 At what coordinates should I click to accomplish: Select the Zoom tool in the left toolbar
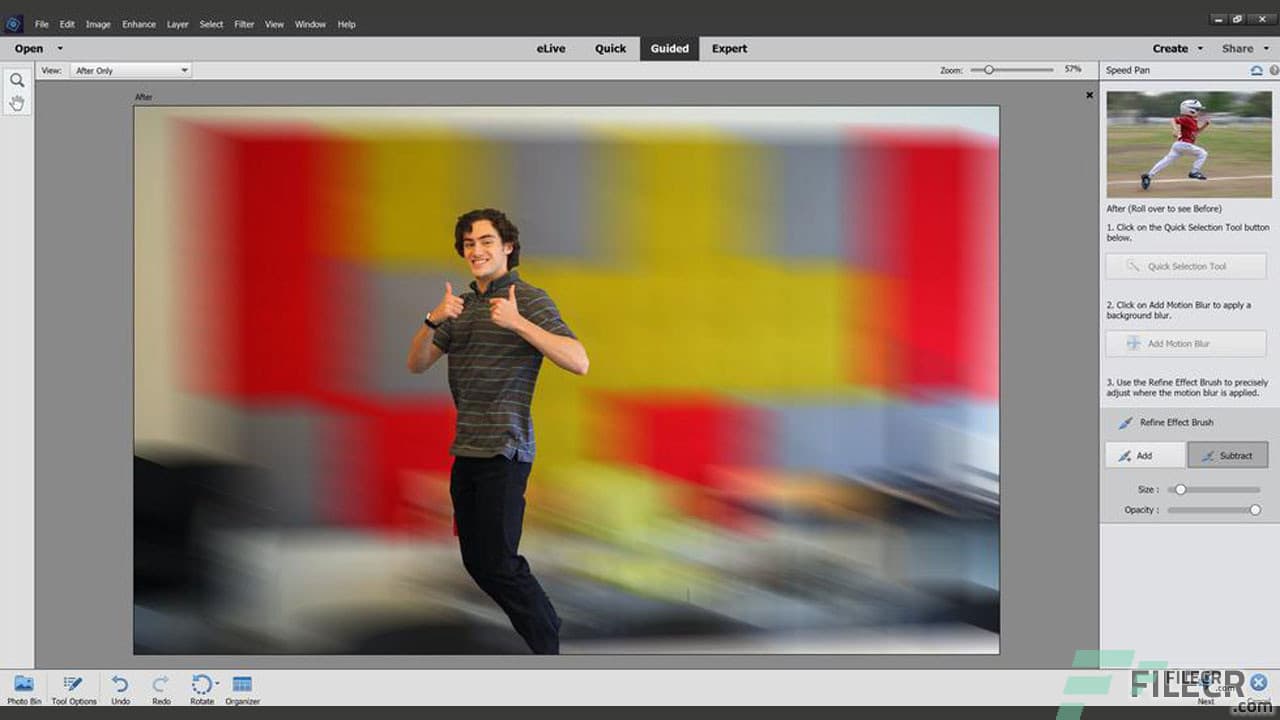click(16, 78)
